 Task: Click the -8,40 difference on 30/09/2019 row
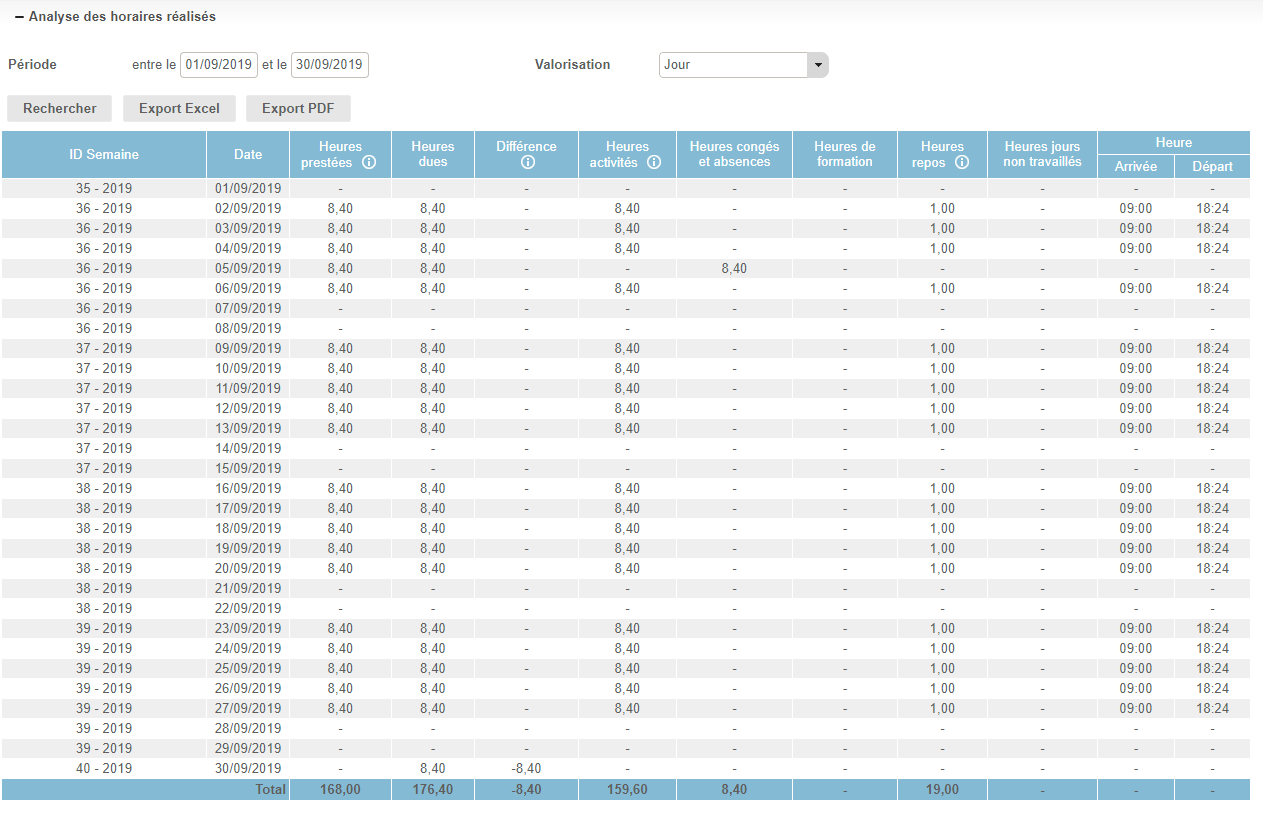coord(526,768)
